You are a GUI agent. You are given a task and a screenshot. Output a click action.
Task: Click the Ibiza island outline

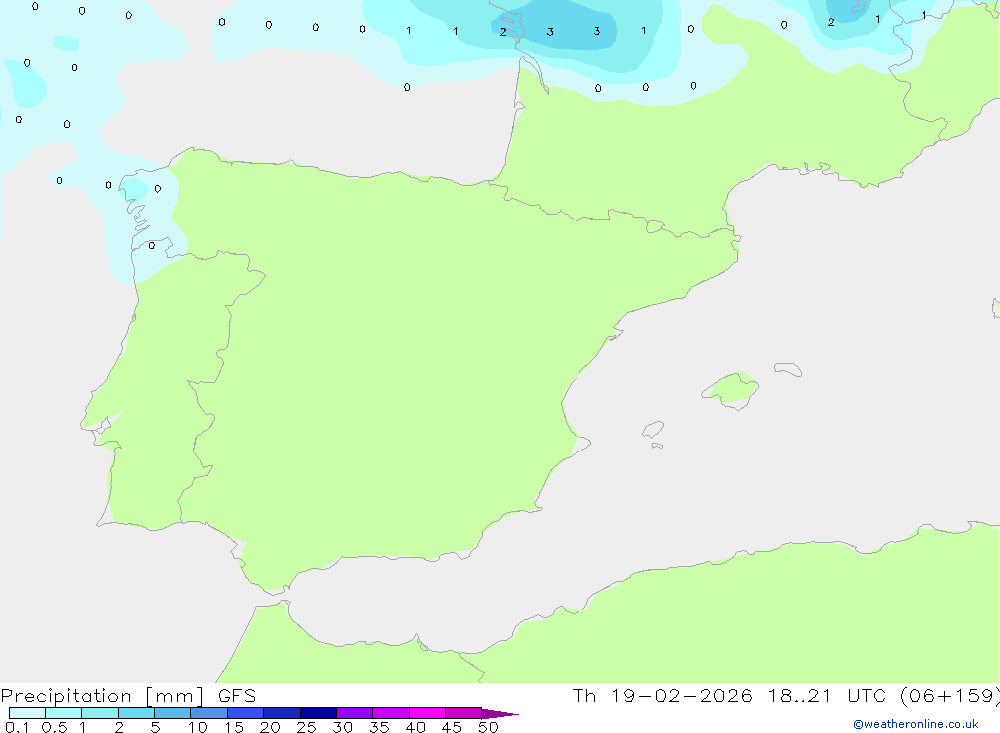pyautogui.click(x=653, y=429)
